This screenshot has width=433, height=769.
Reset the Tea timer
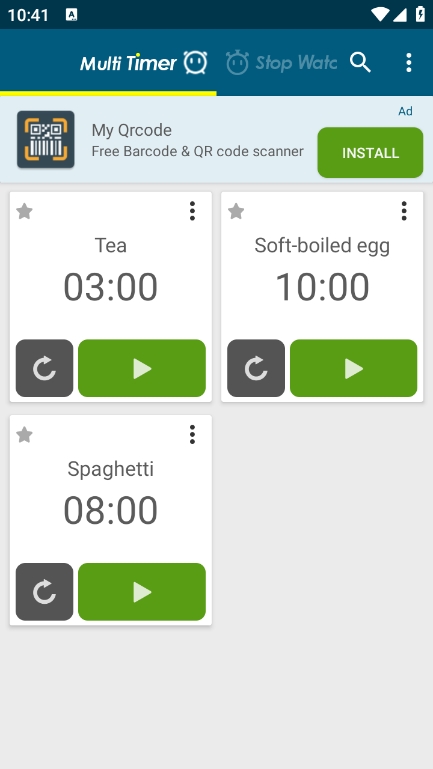click(44, 368)
